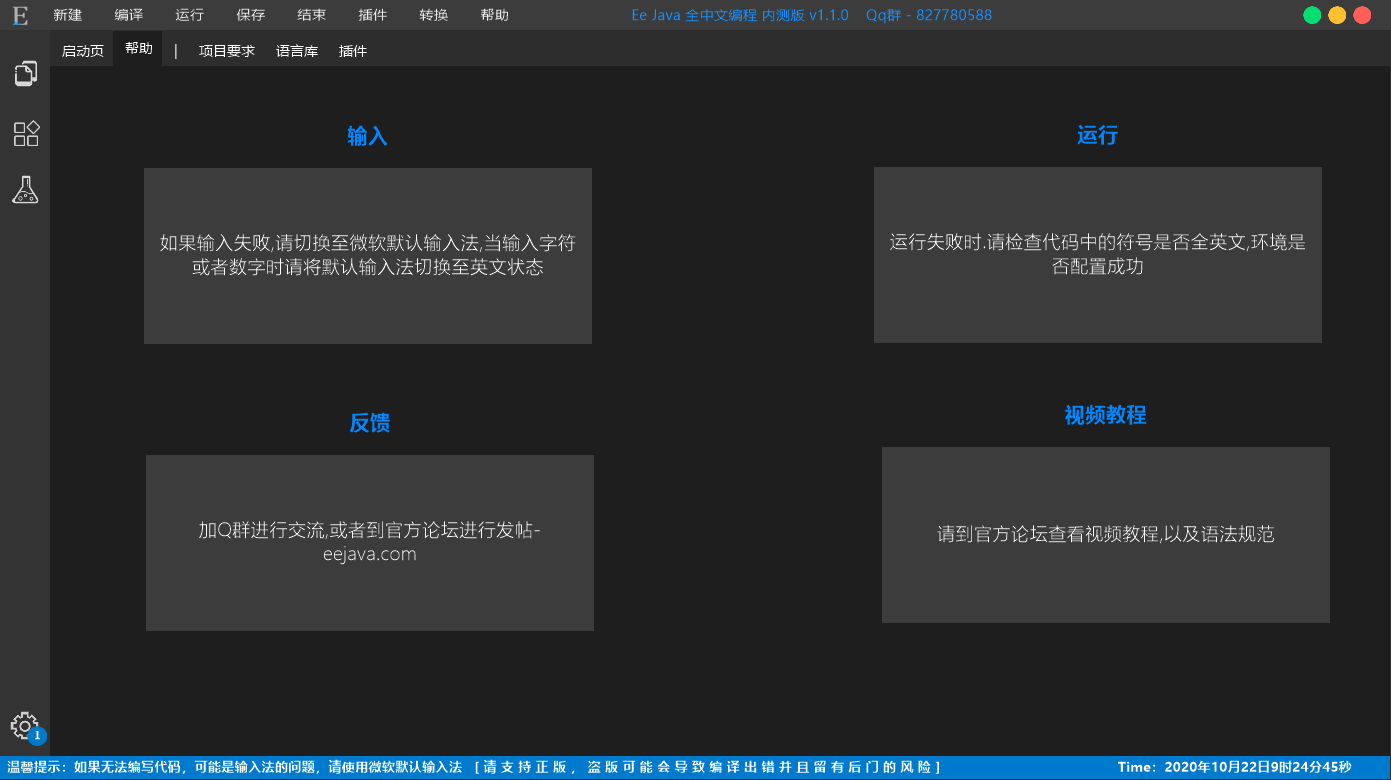Viewport: 1391px width, 780px height.
Task: Open the 帮助 menu in top bar
Action: [495, 15]
